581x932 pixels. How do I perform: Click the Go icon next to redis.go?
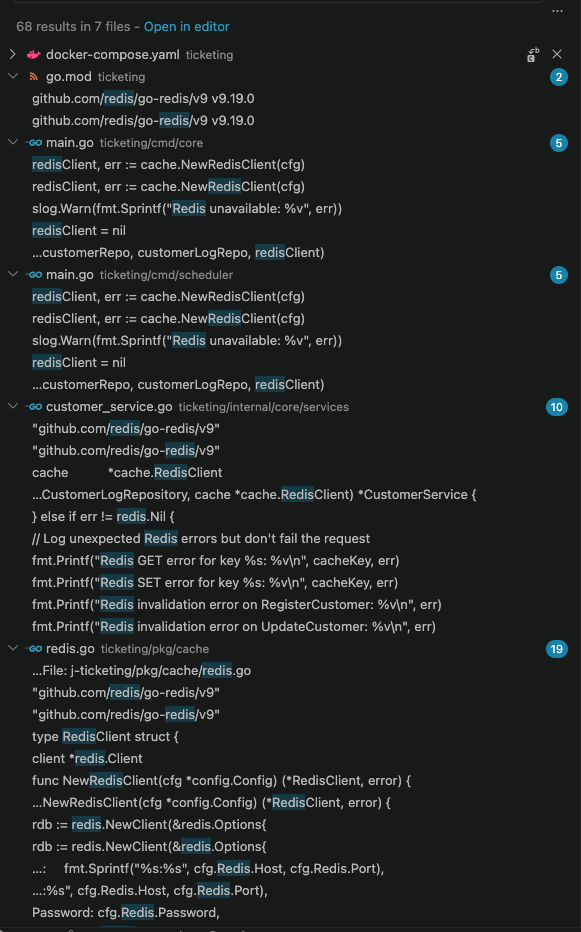tap(34, 648)
